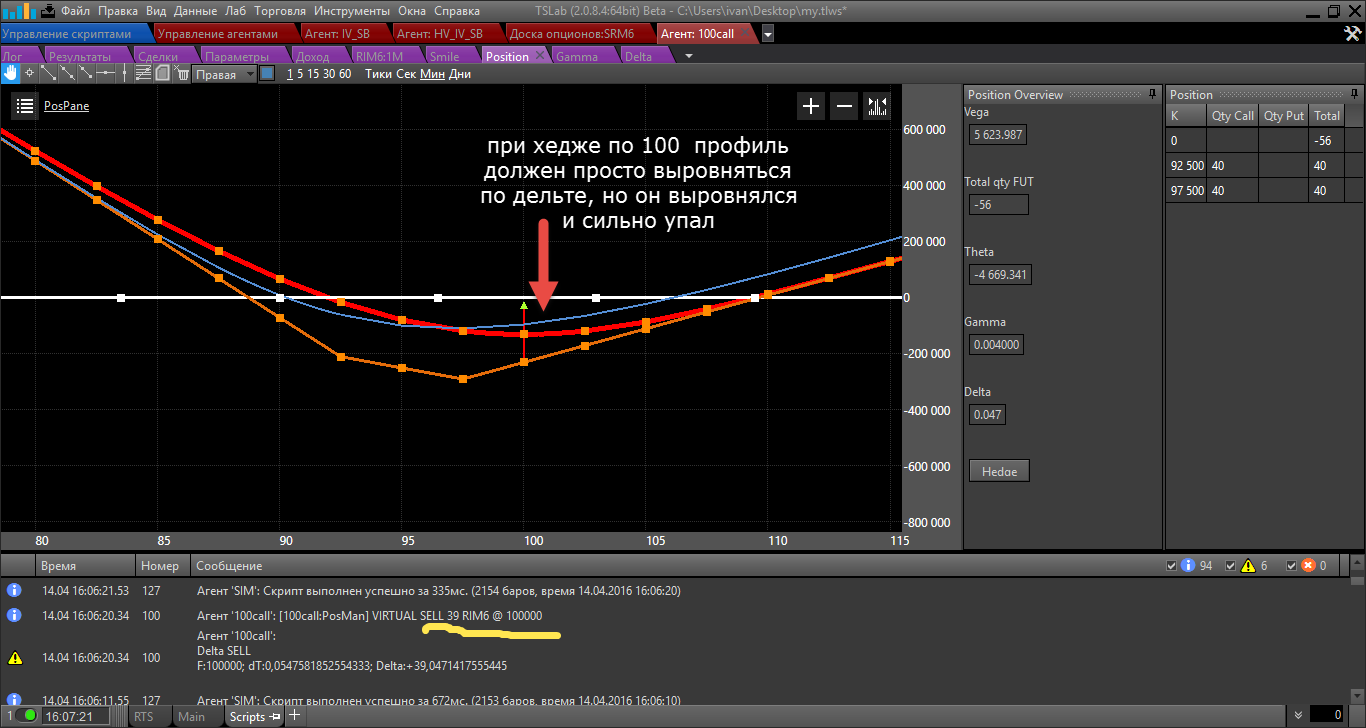Switch to the Gamma tab
This screenshot has width=1366, height=728.
(x=576, y=56)
